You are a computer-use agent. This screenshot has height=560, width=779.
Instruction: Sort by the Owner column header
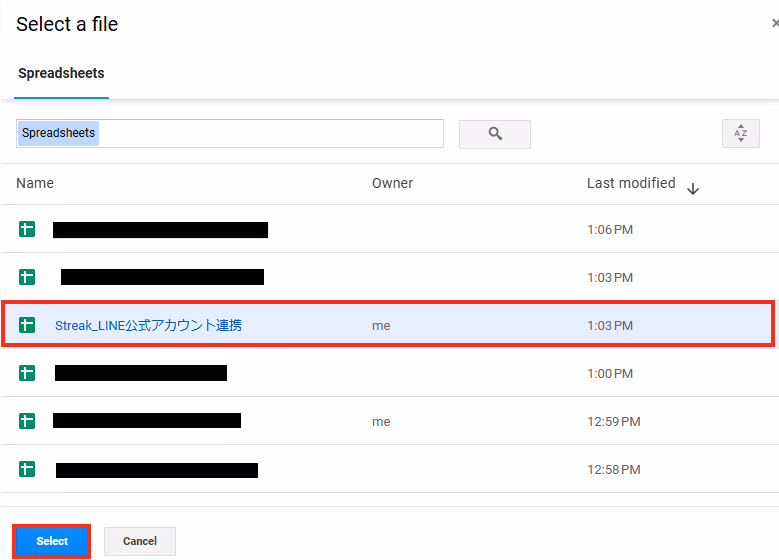point(392,183)
